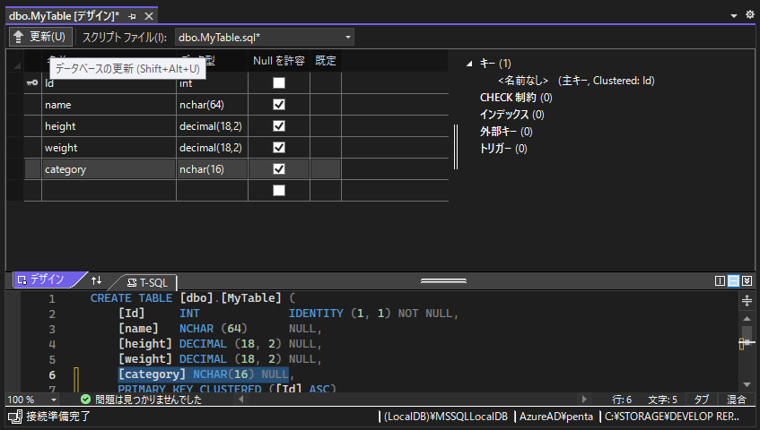Click the vertical splitter between grid and keys
760x430 pixels.
tap(456, 146)
